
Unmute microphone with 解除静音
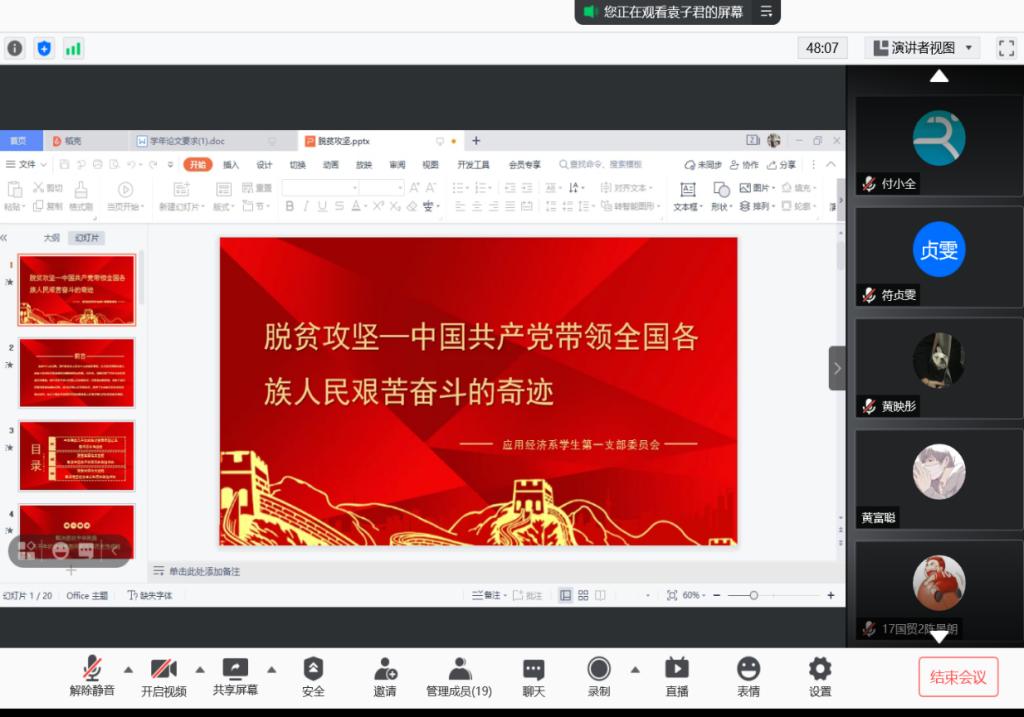tap(92, 669)
